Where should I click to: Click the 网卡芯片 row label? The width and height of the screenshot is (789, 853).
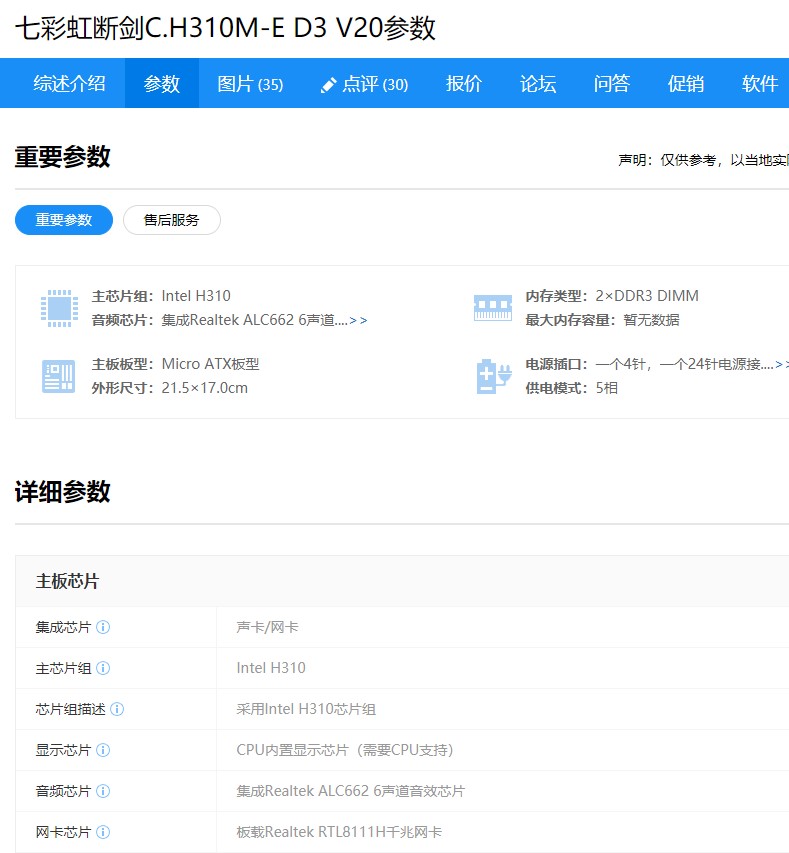point(63,832)
